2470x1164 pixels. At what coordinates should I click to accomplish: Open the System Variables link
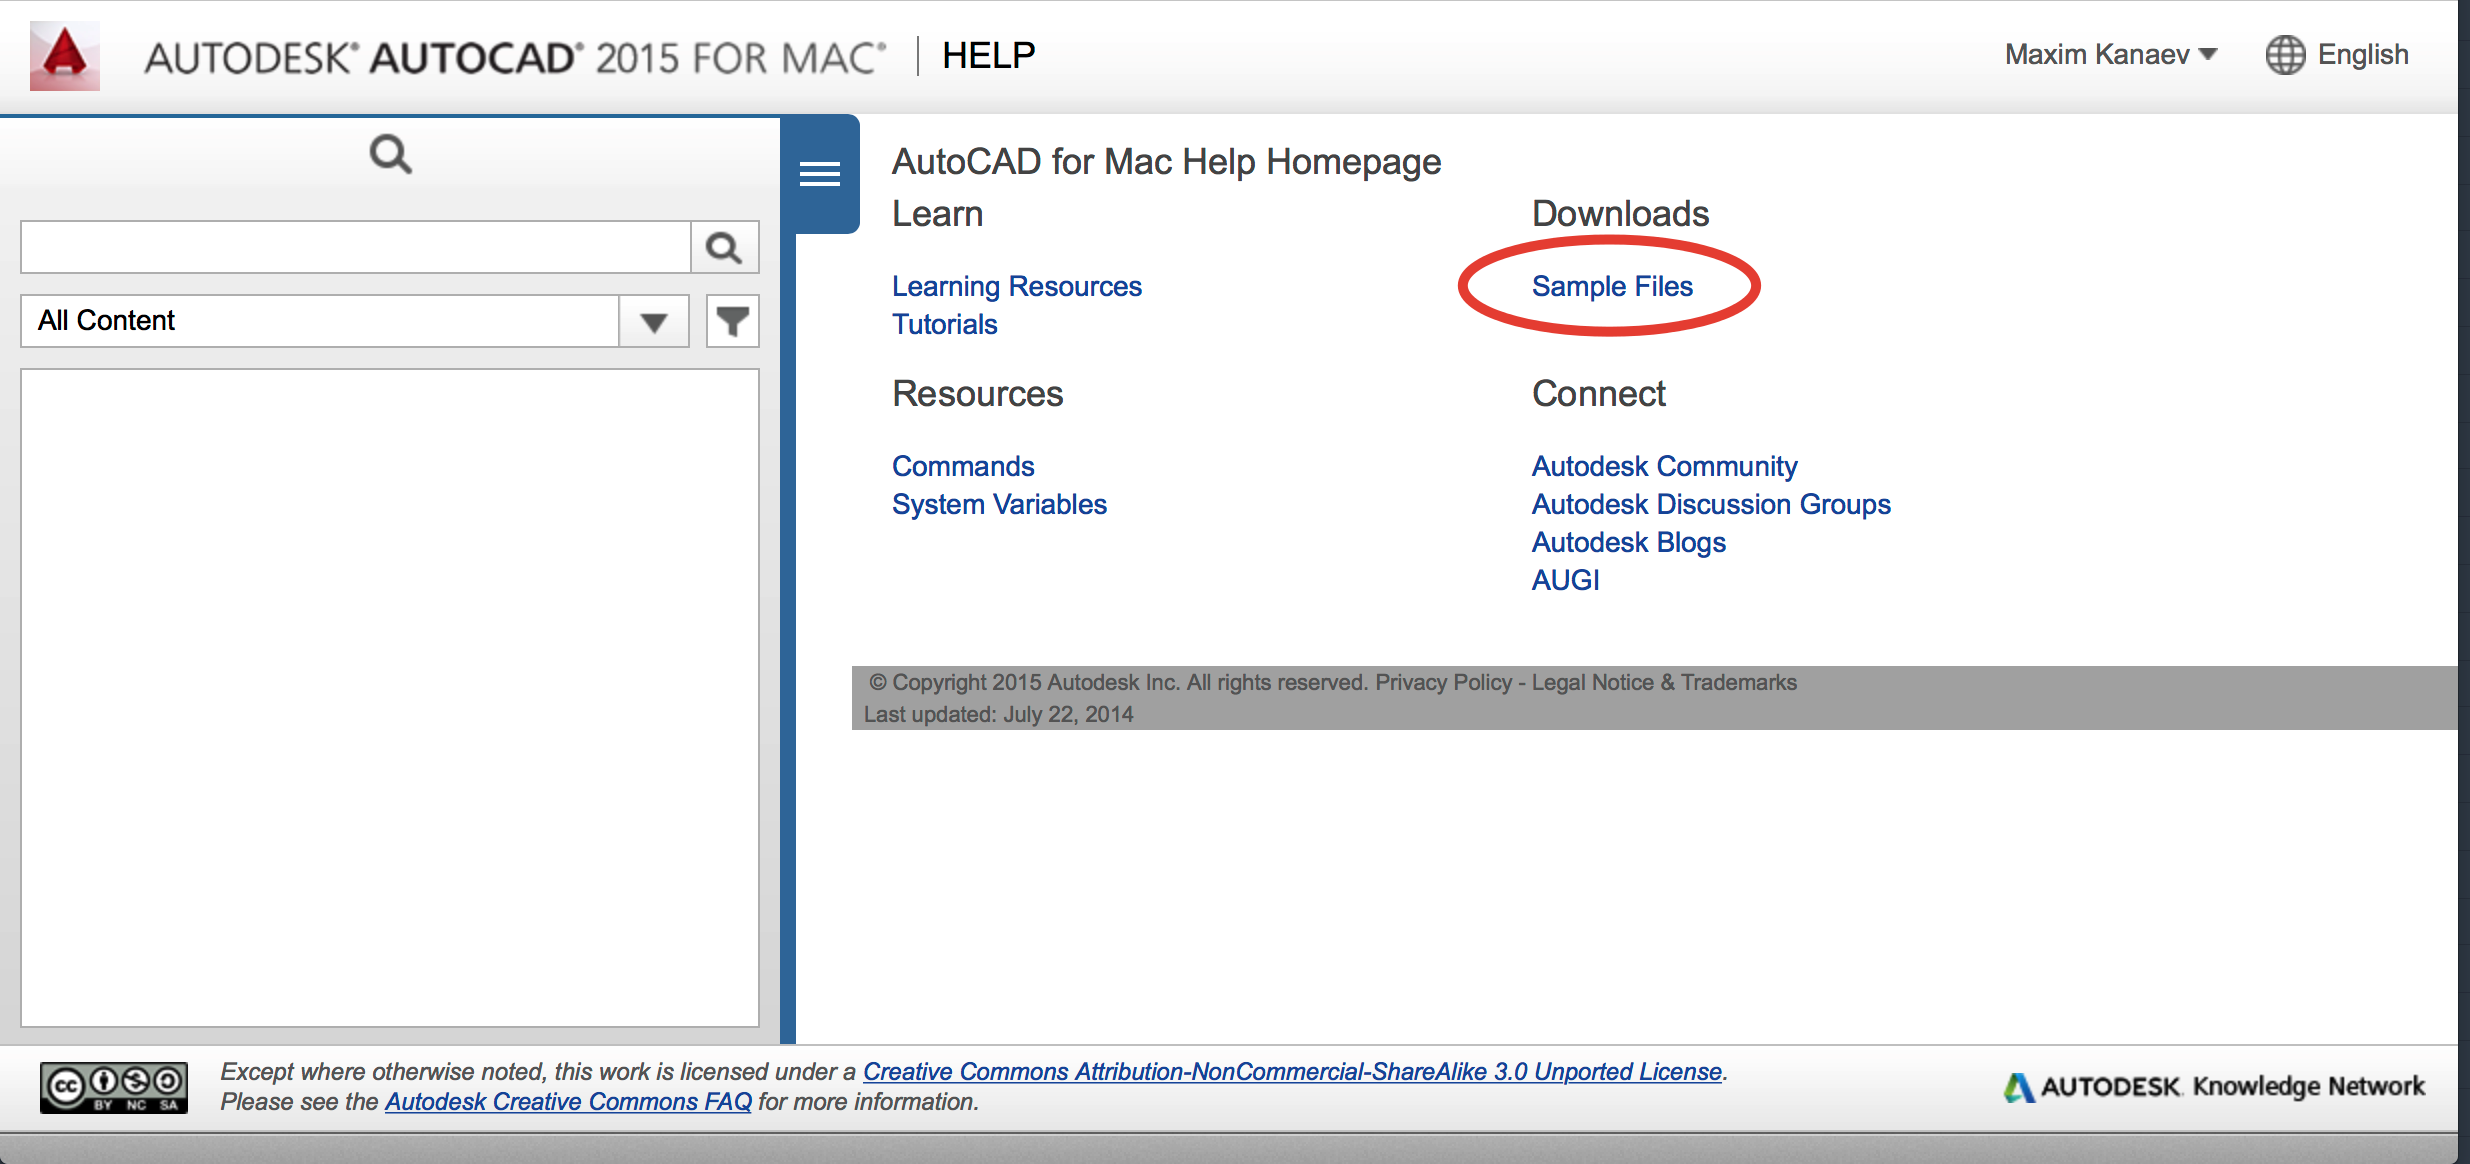(x=999, y=505)
